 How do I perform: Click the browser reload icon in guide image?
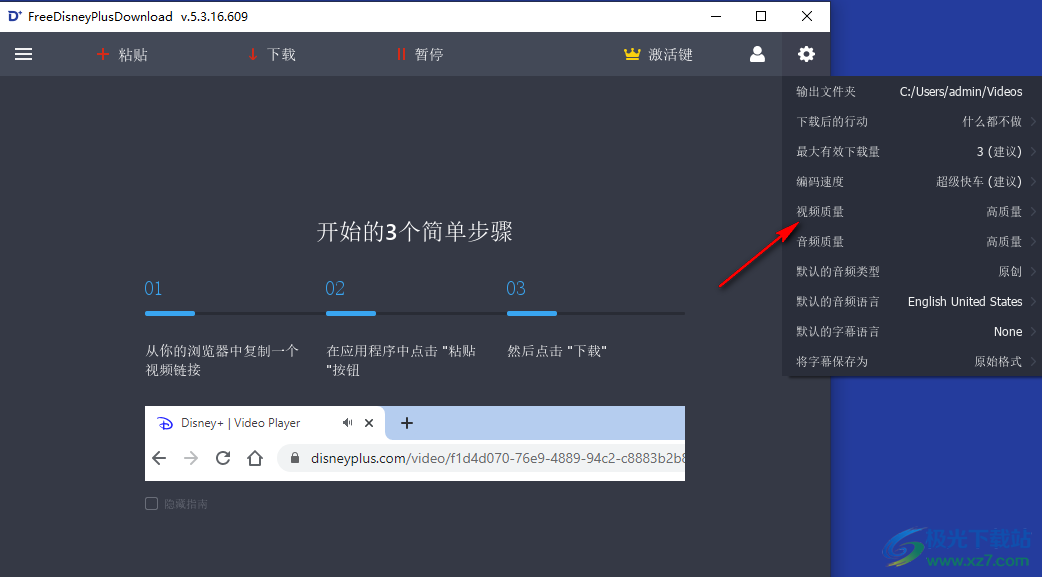click(x=223, y=458)
